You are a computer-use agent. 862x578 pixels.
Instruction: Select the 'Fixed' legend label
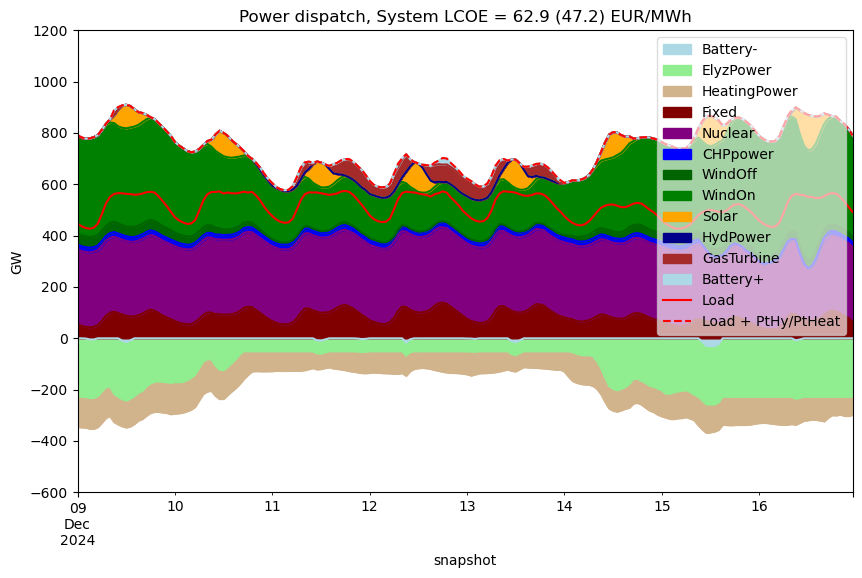(x=719, y=112)
